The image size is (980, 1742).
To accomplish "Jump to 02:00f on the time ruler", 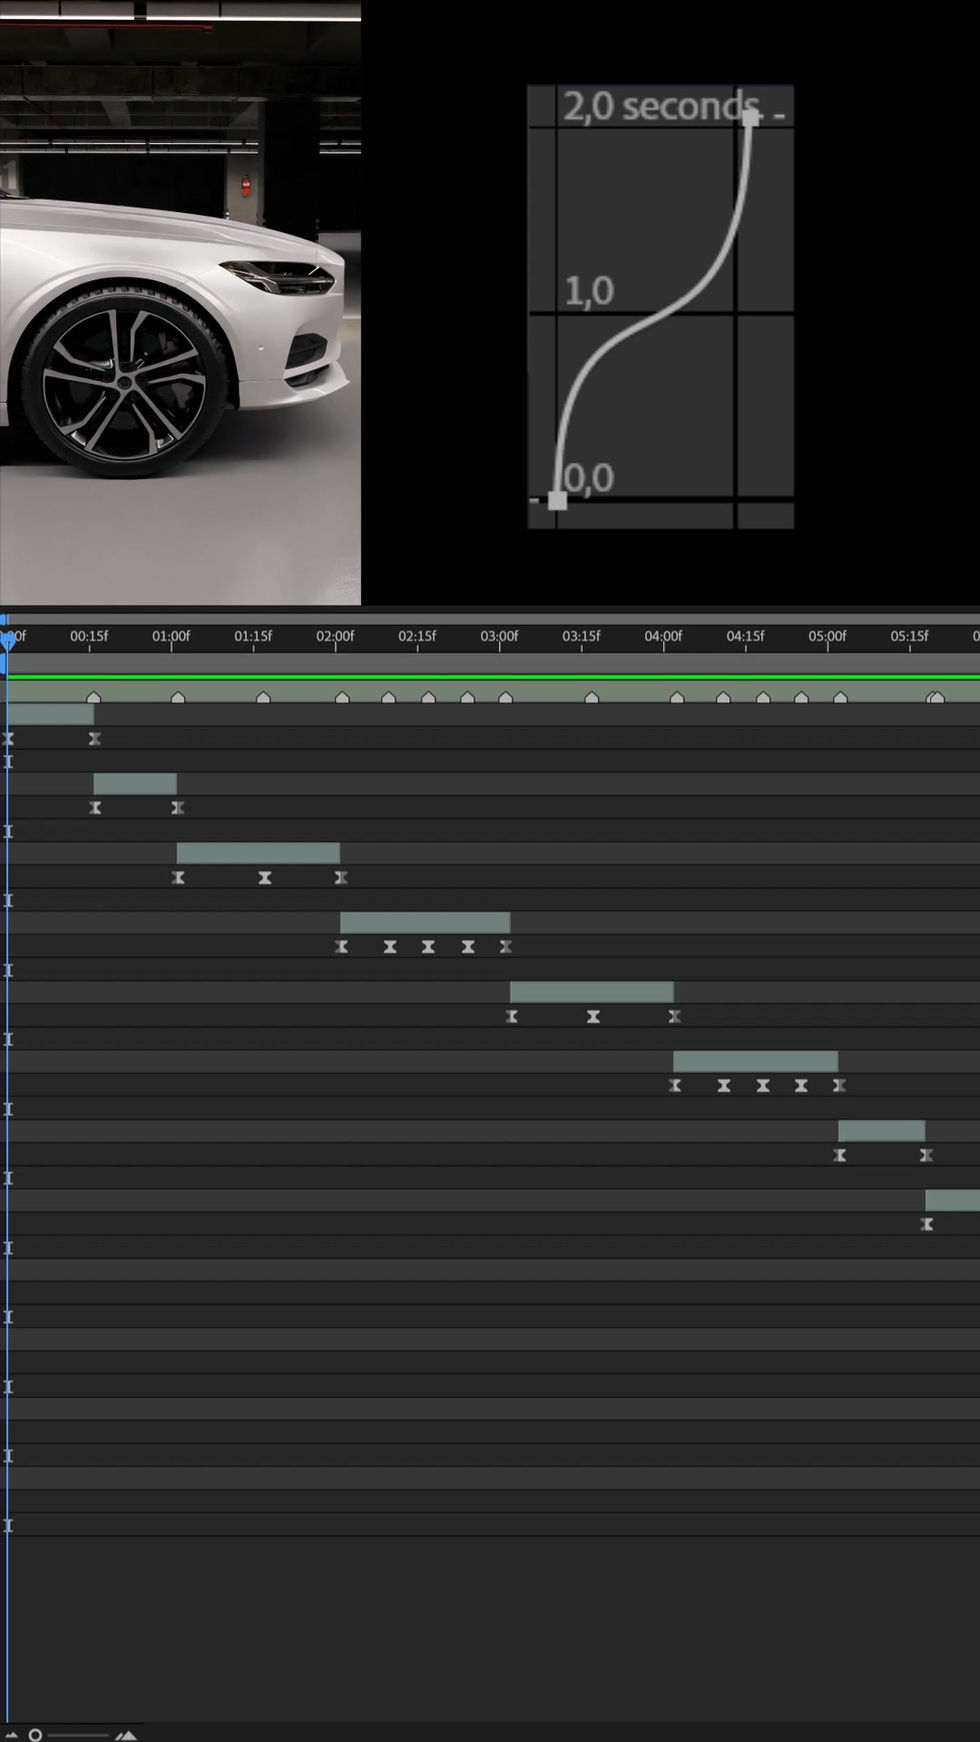I will click(x=335, y=636).
